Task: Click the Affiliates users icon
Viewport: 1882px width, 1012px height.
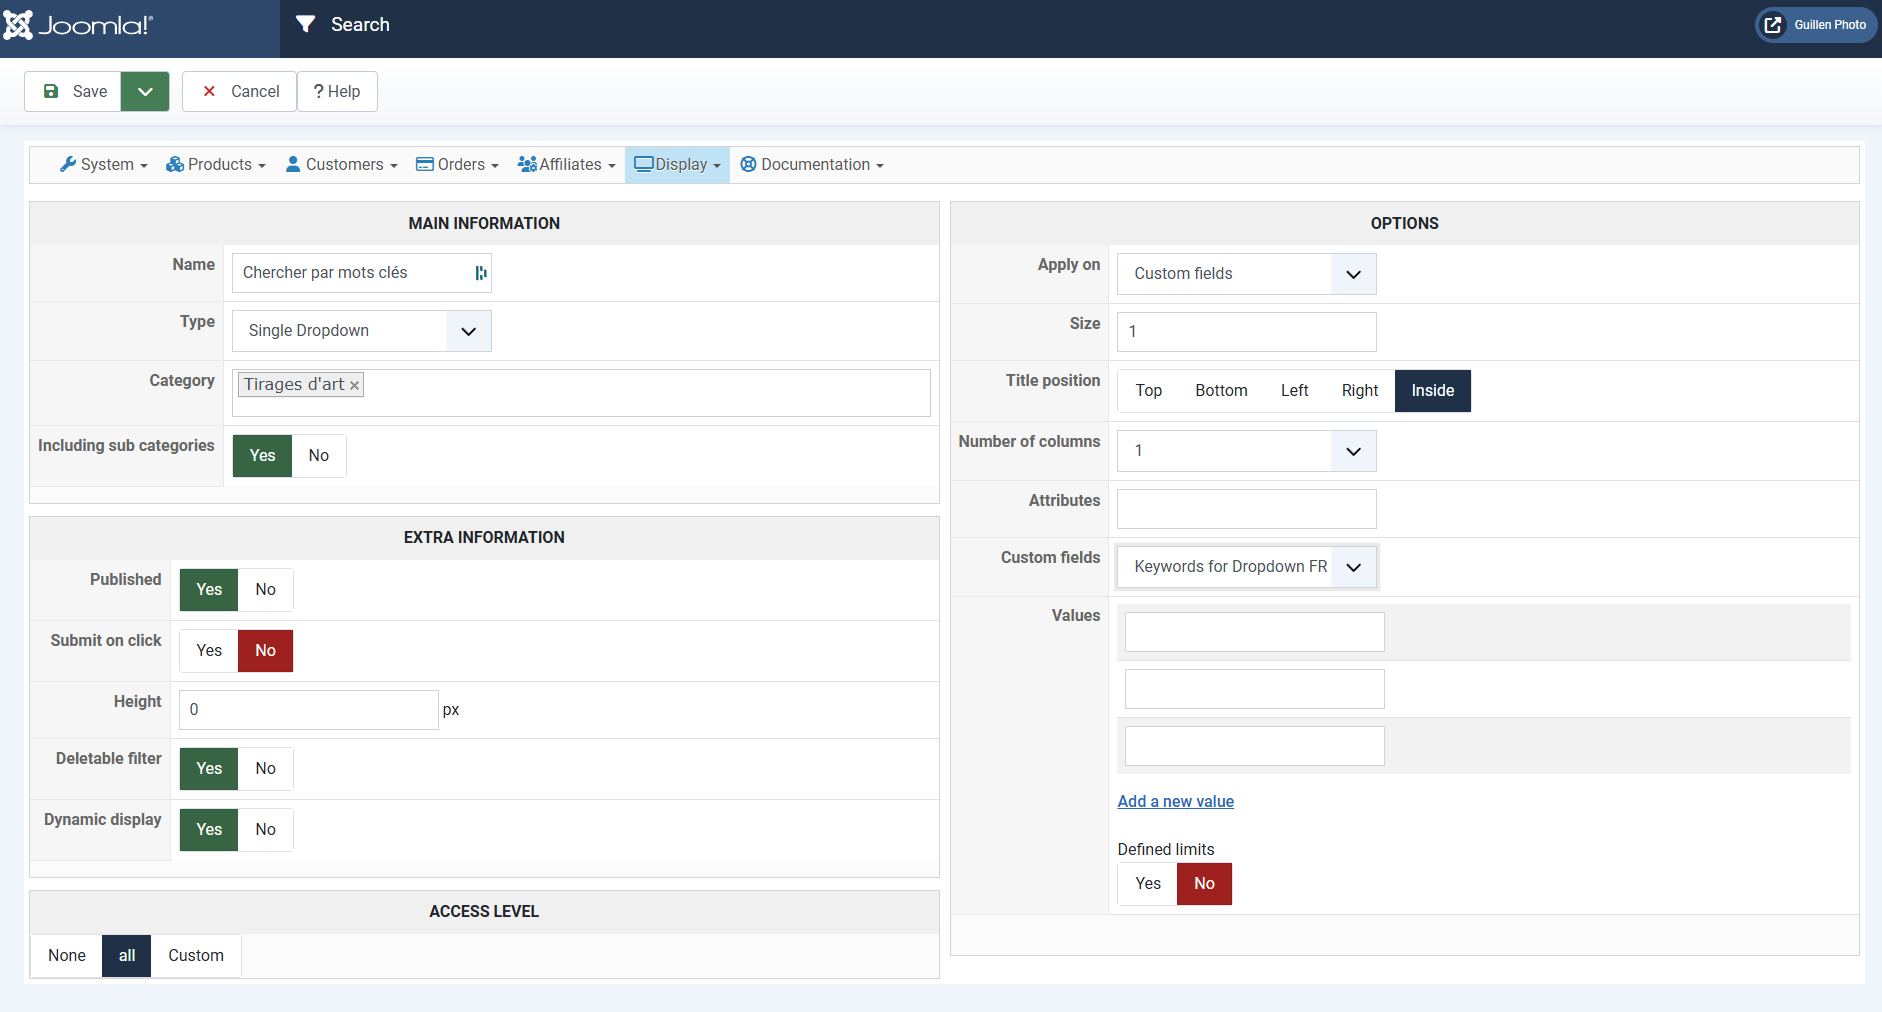Action: click(527, 164)
